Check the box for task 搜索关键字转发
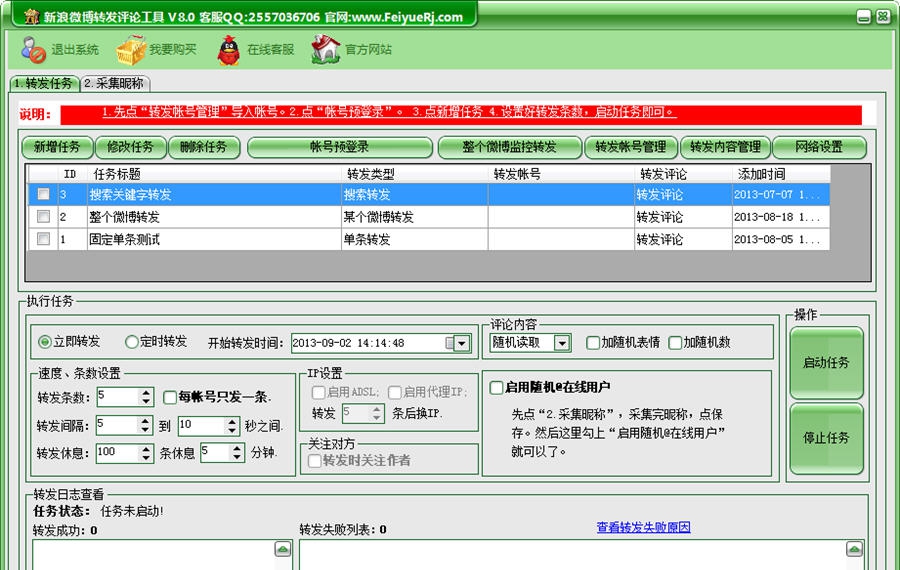The height and width of the screenshot is (570, 900). [44, 194]
